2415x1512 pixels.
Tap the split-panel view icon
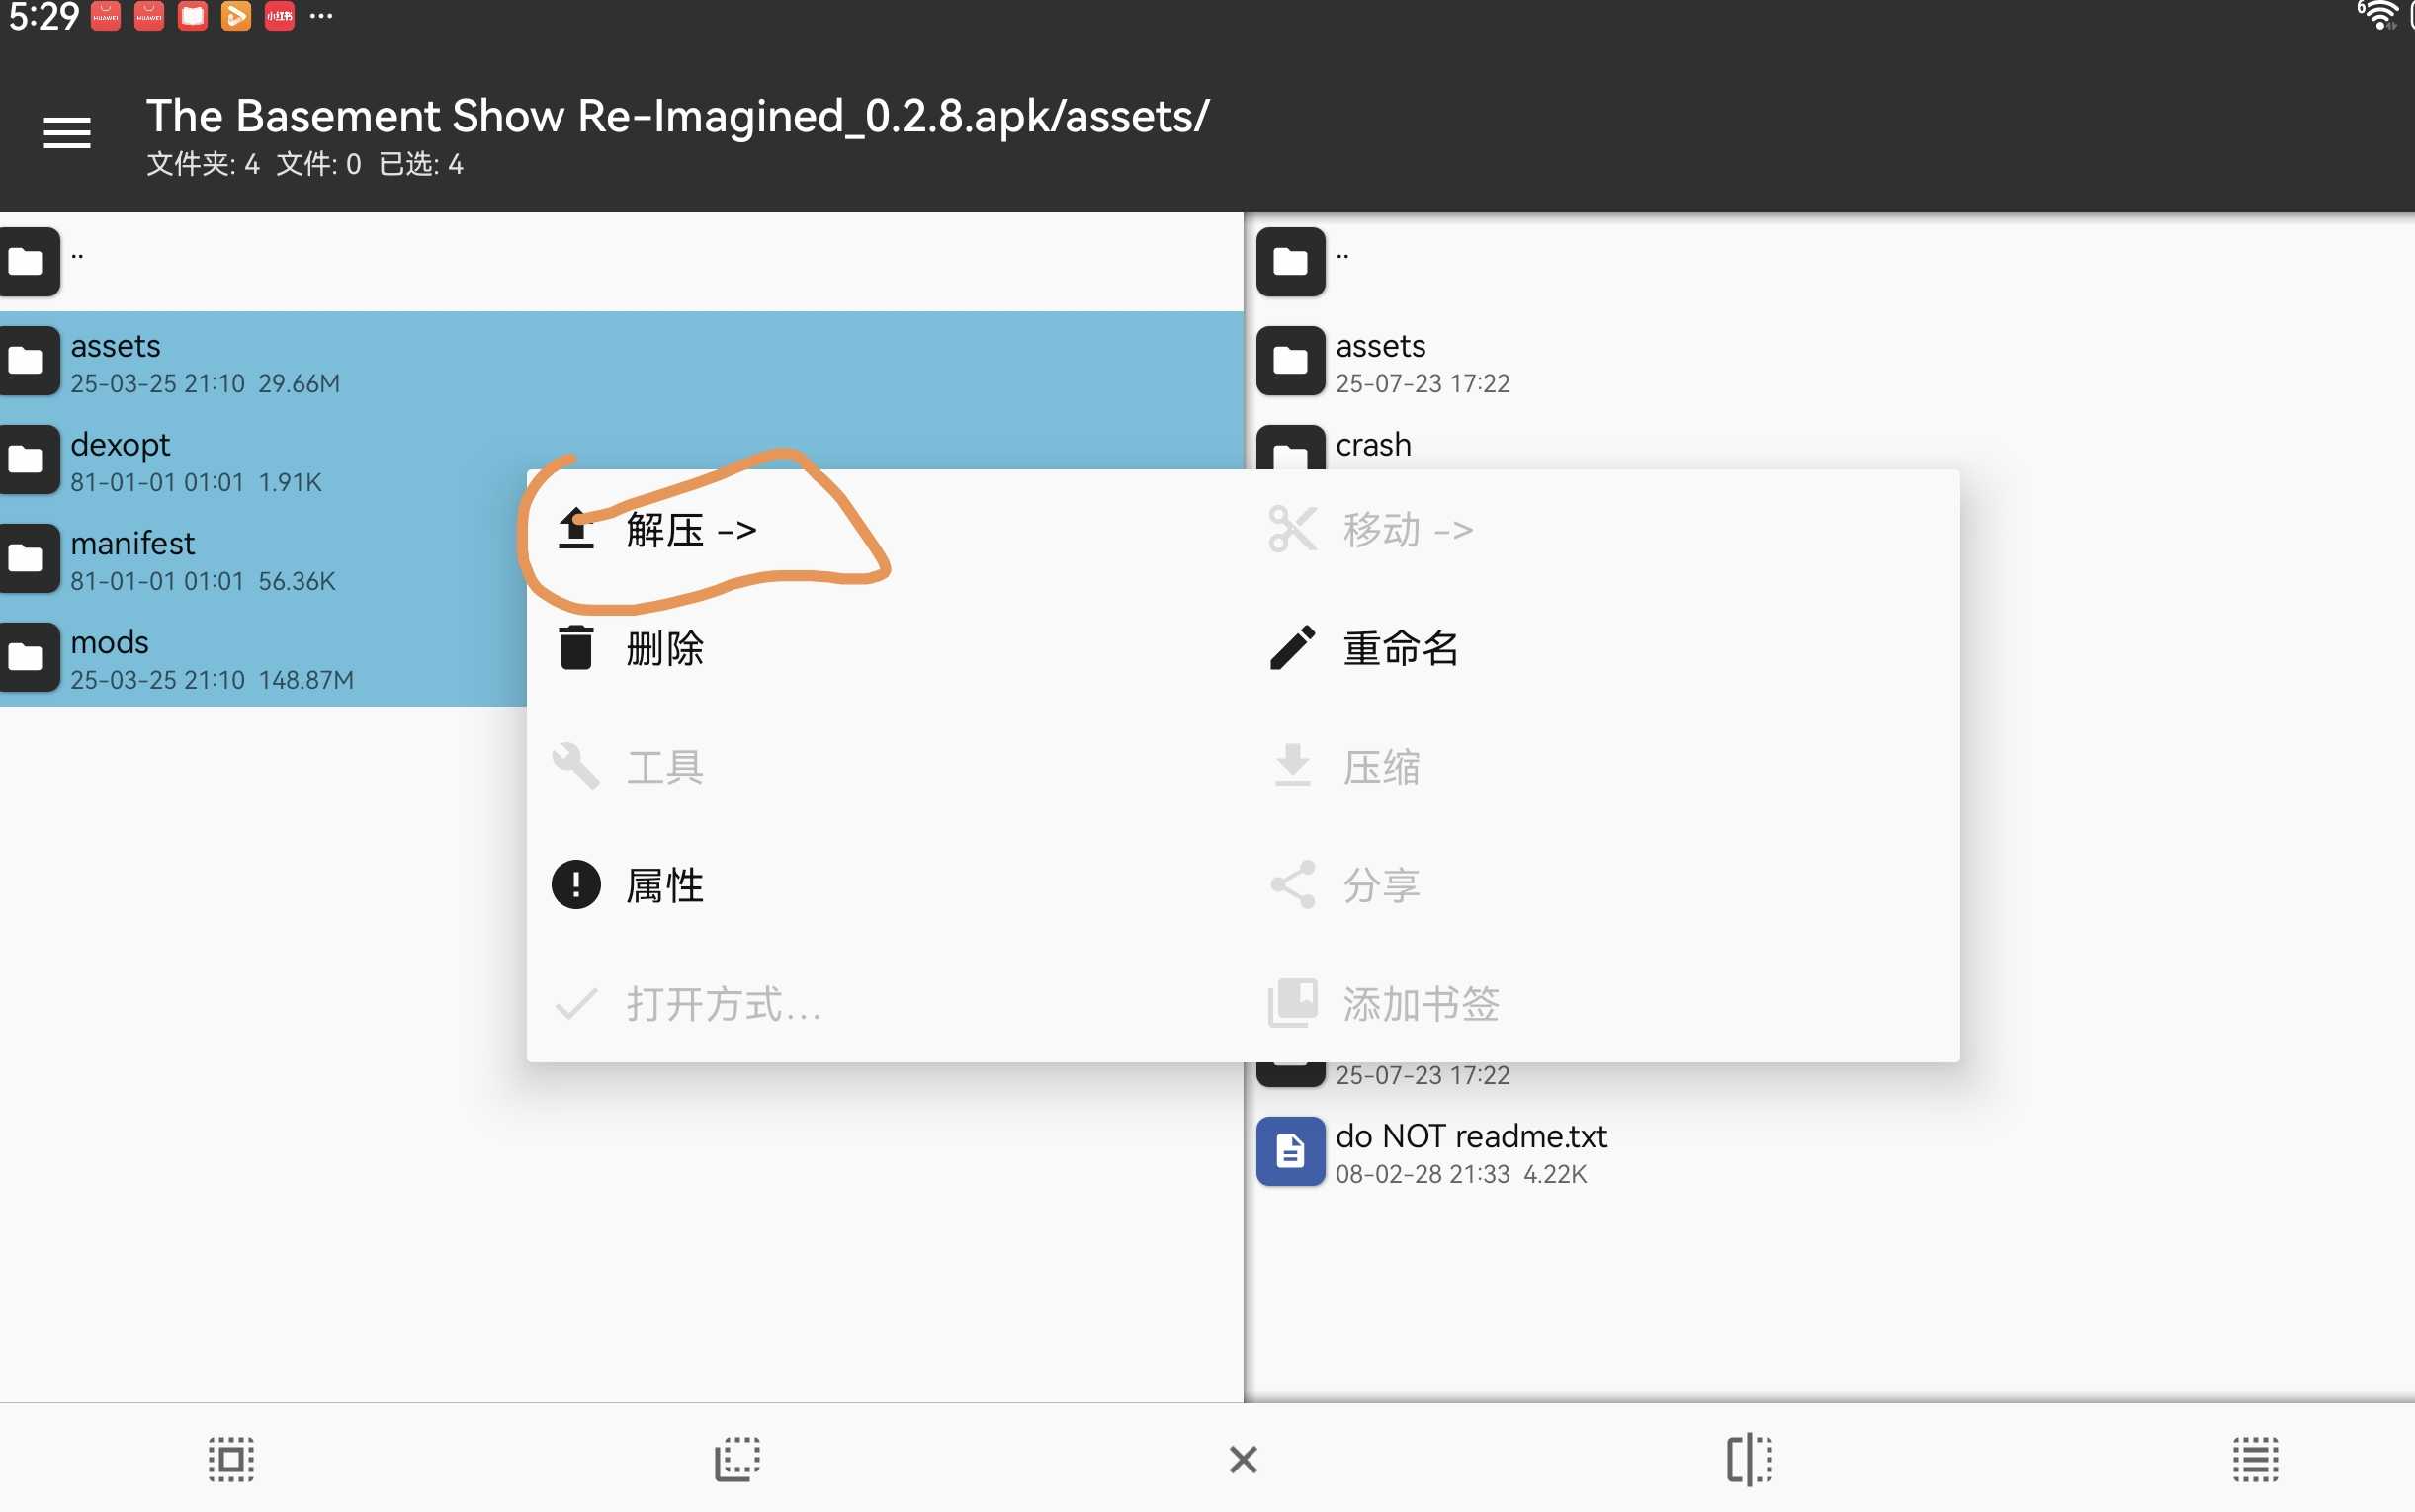pyautogui.click(x=1749, y=1459)
